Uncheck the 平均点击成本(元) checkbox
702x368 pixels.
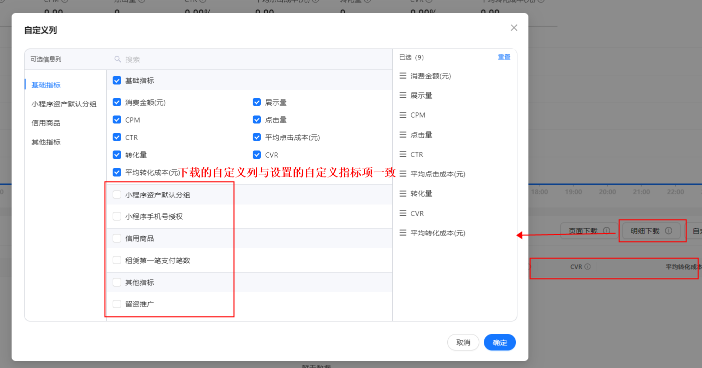pos(257,137)
